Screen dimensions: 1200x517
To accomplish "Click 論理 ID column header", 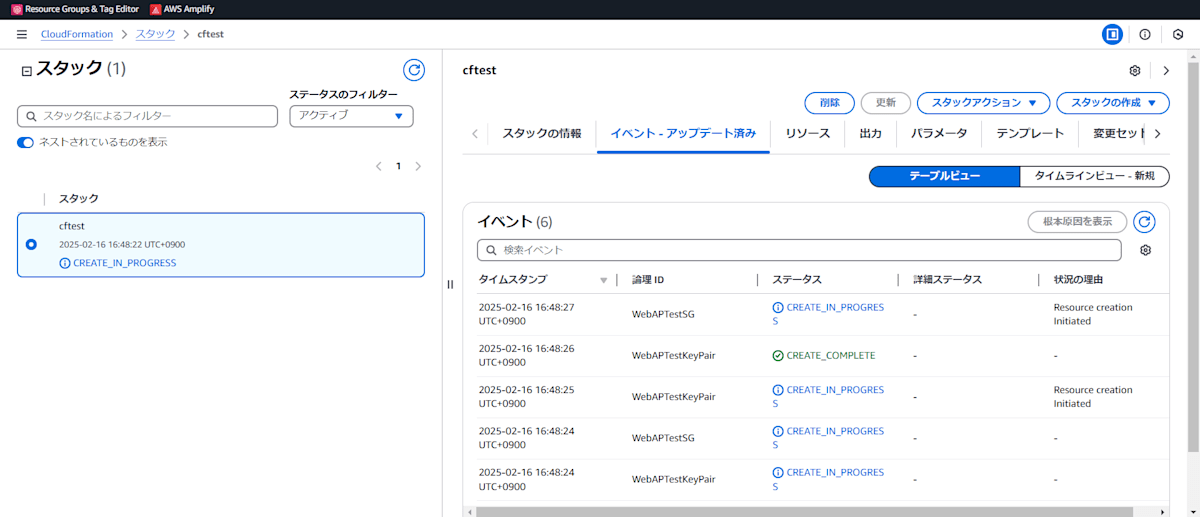I will point(648,280).
